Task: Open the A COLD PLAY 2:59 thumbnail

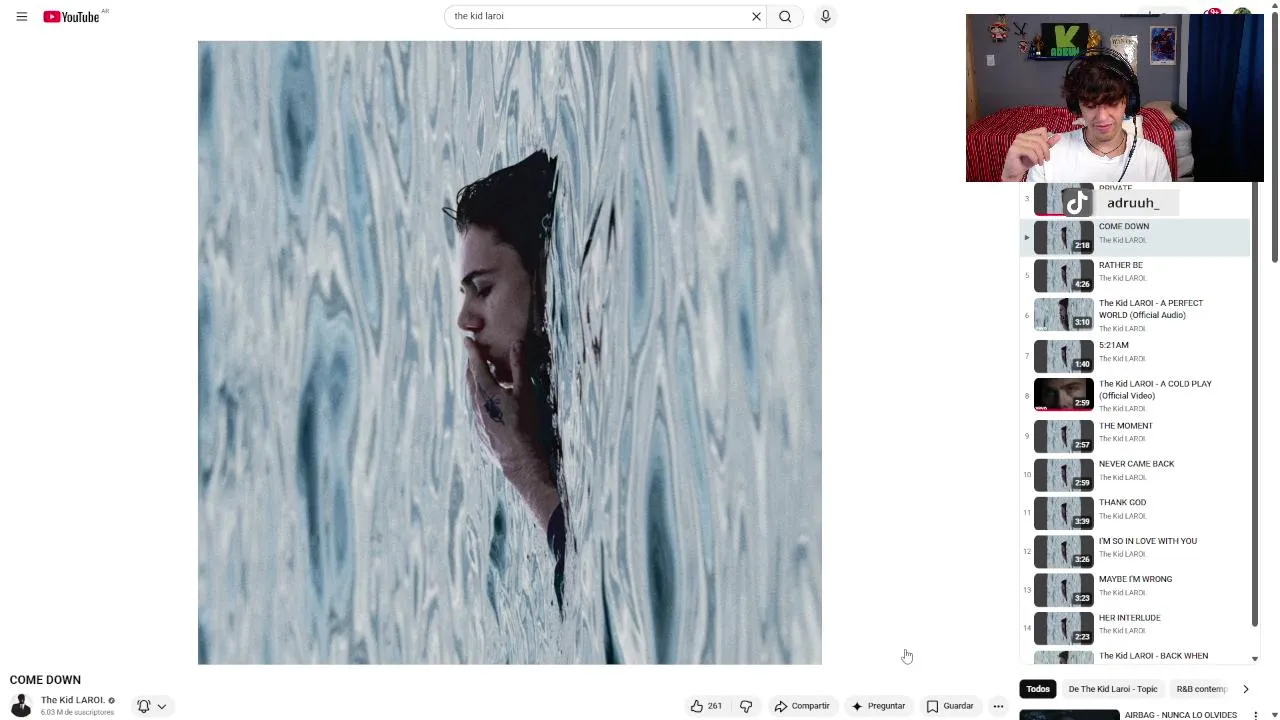Action: tap(1064, 395)
